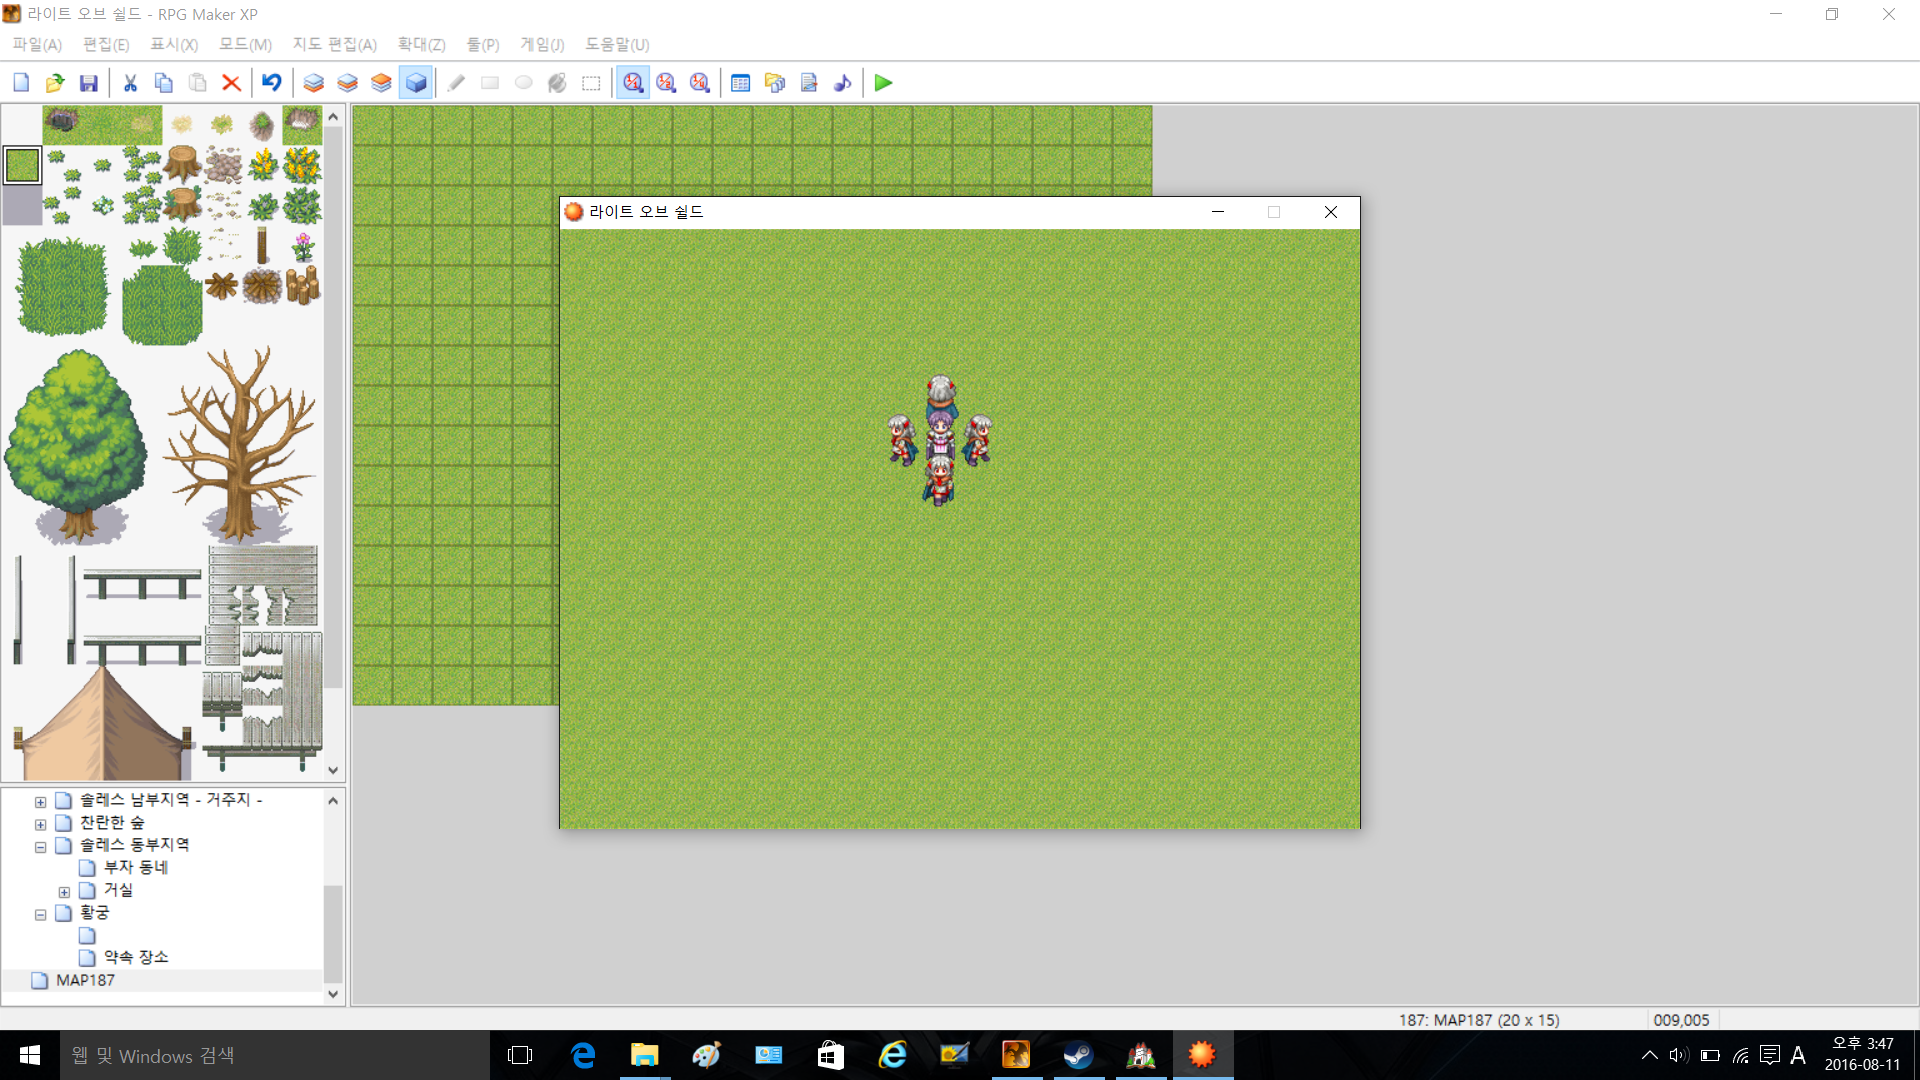
Task: Click map tree scroll up arrow
Action: pyautogui.click(x=333, y=800)
